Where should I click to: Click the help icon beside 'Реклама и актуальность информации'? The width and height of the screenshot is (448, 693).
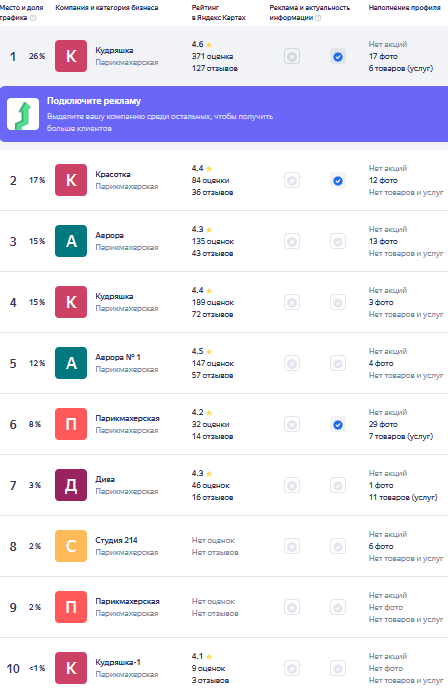[318, 18]
